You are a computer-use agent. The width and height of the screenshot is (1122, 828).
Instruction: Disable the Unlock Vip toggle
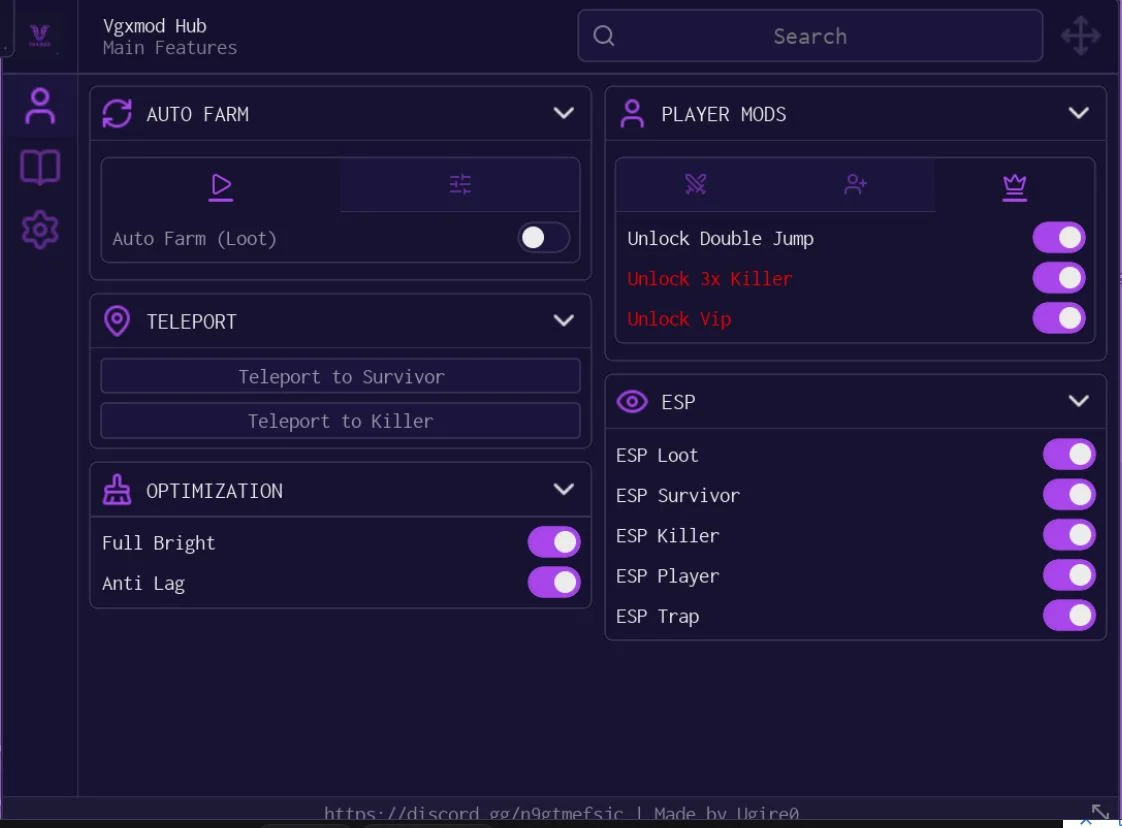pos(1058,318)
